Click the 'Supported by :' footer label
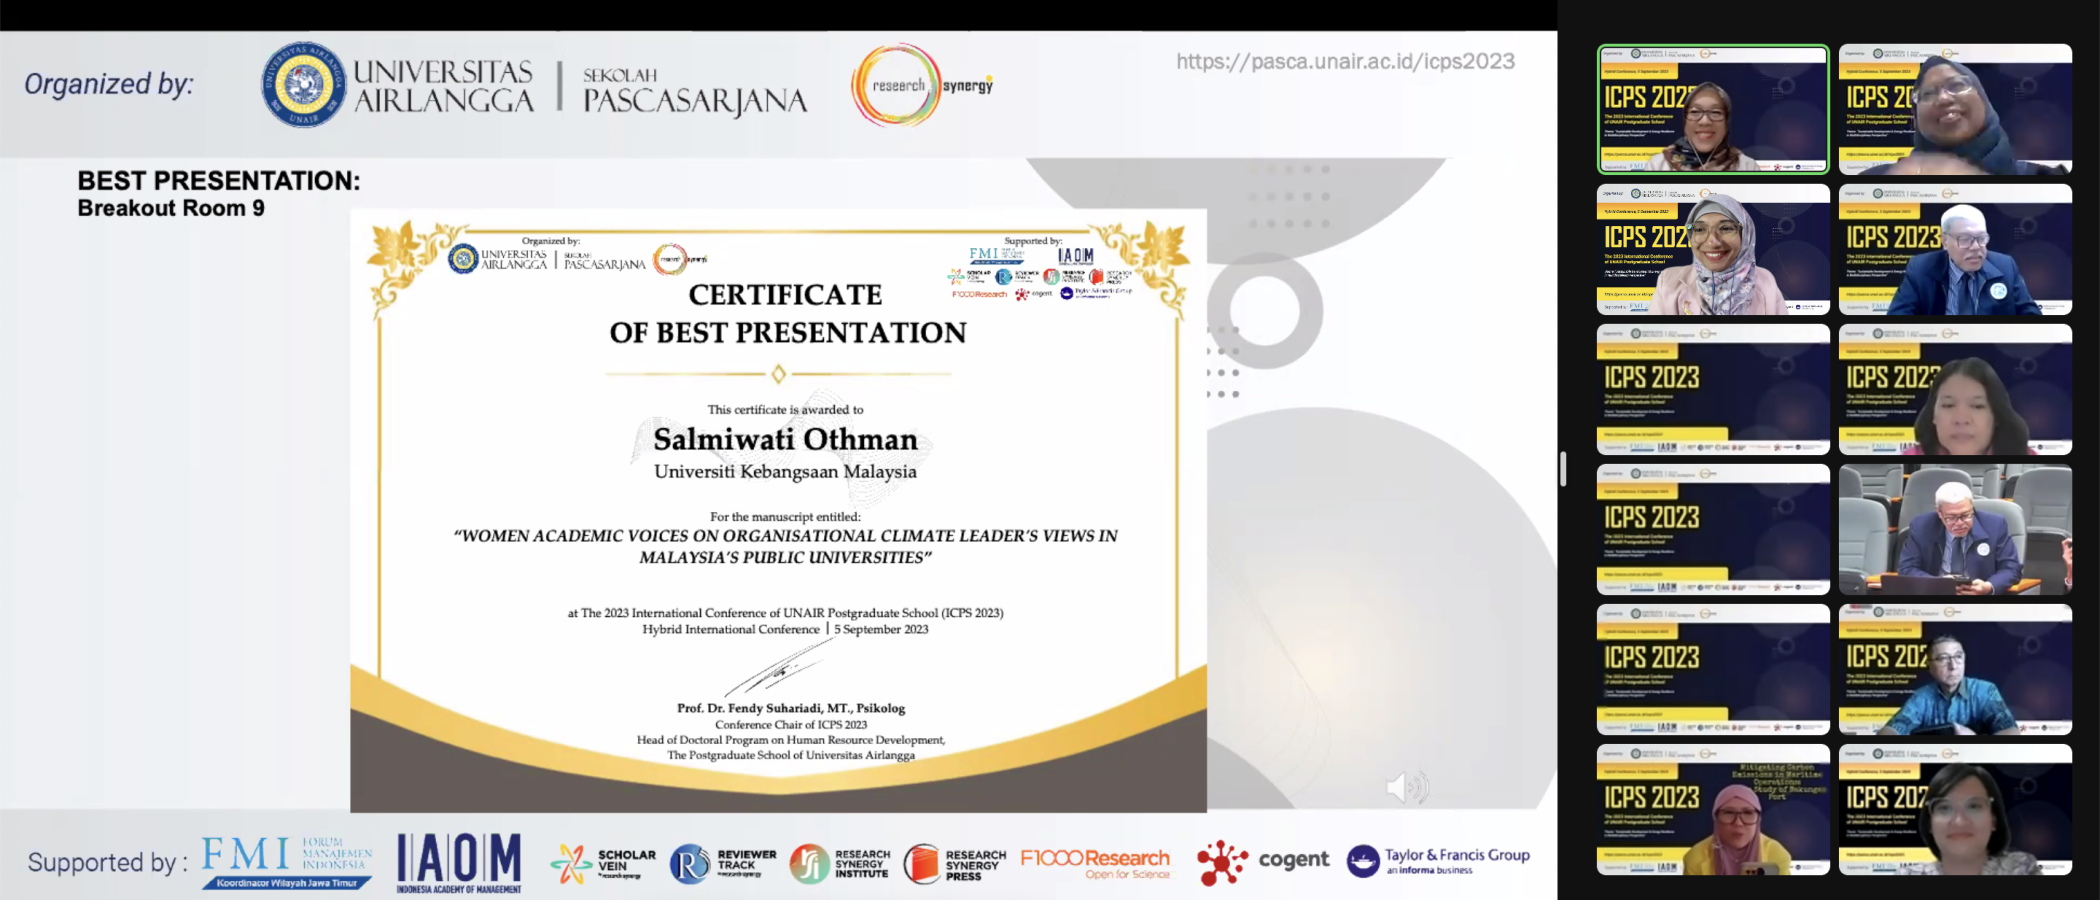Image resolution: width=2100 pixels, height=900 pixels. tap(108, 862)
